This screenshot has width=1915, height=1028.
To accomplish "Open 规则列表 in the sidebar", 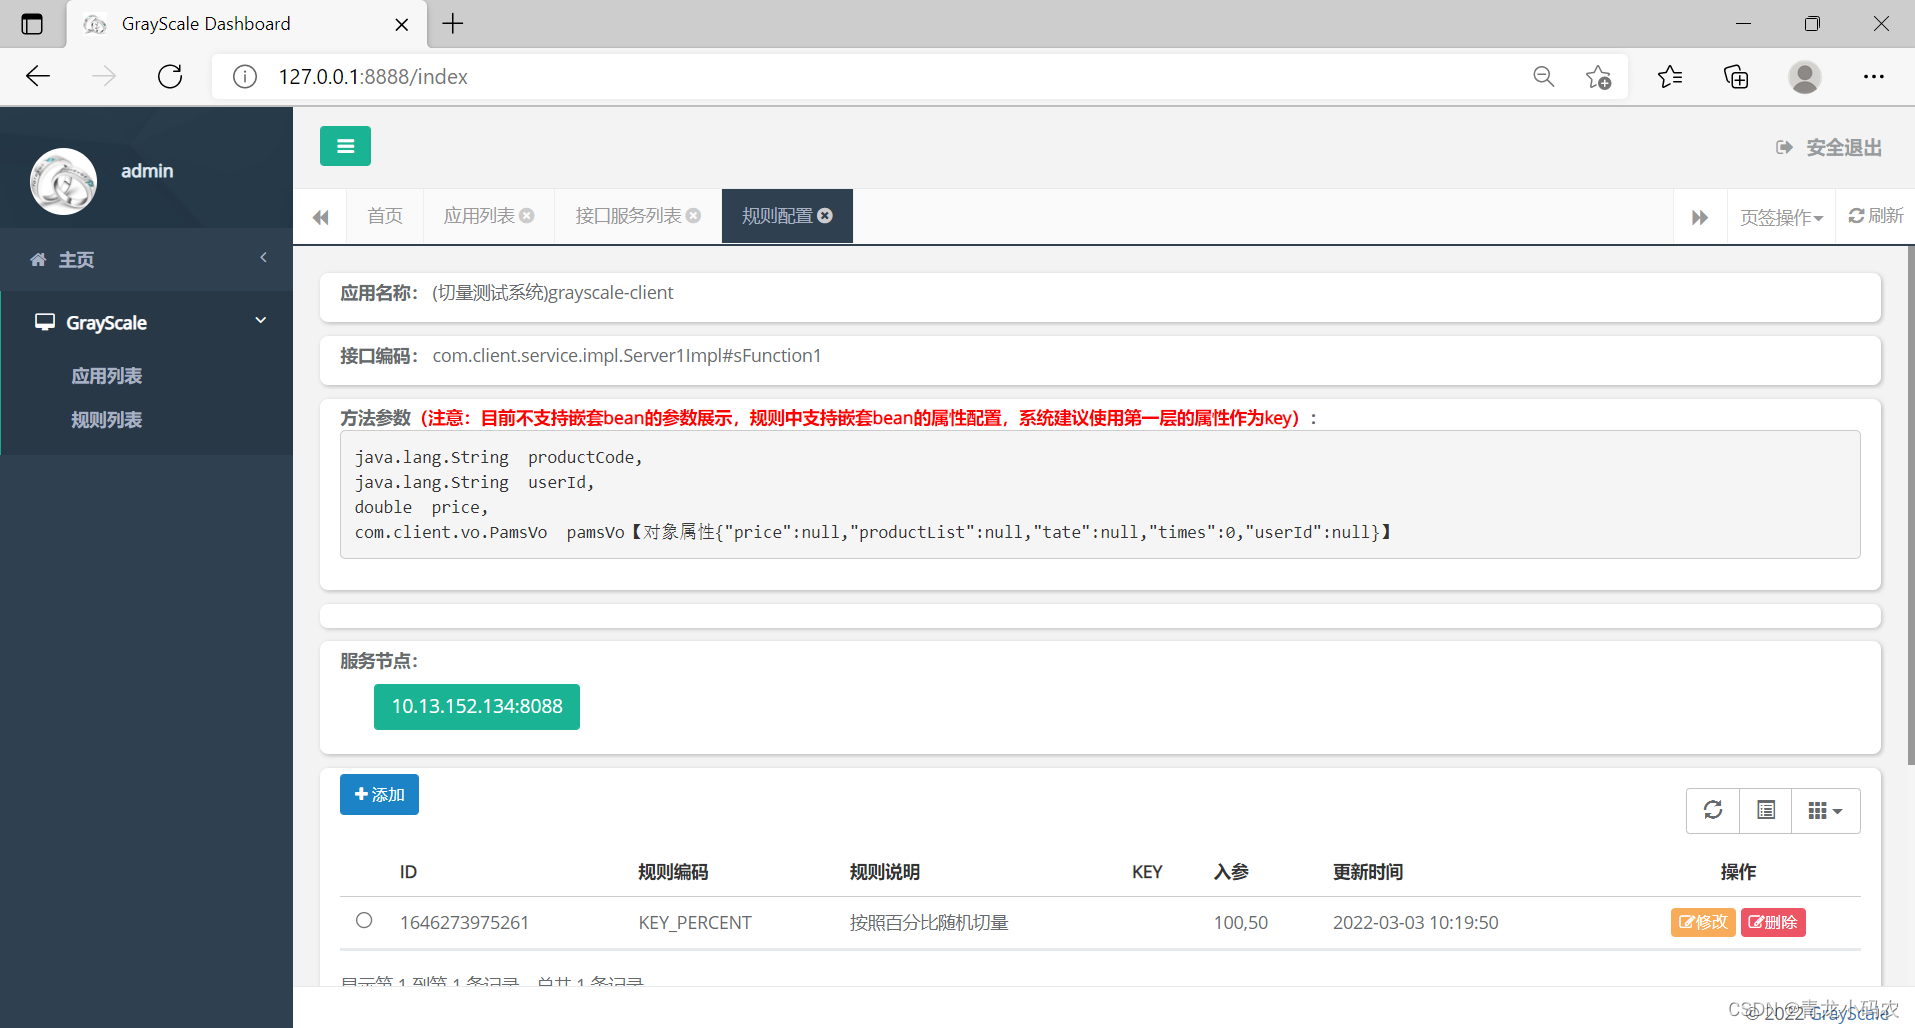I will click(x=107, y=420).
